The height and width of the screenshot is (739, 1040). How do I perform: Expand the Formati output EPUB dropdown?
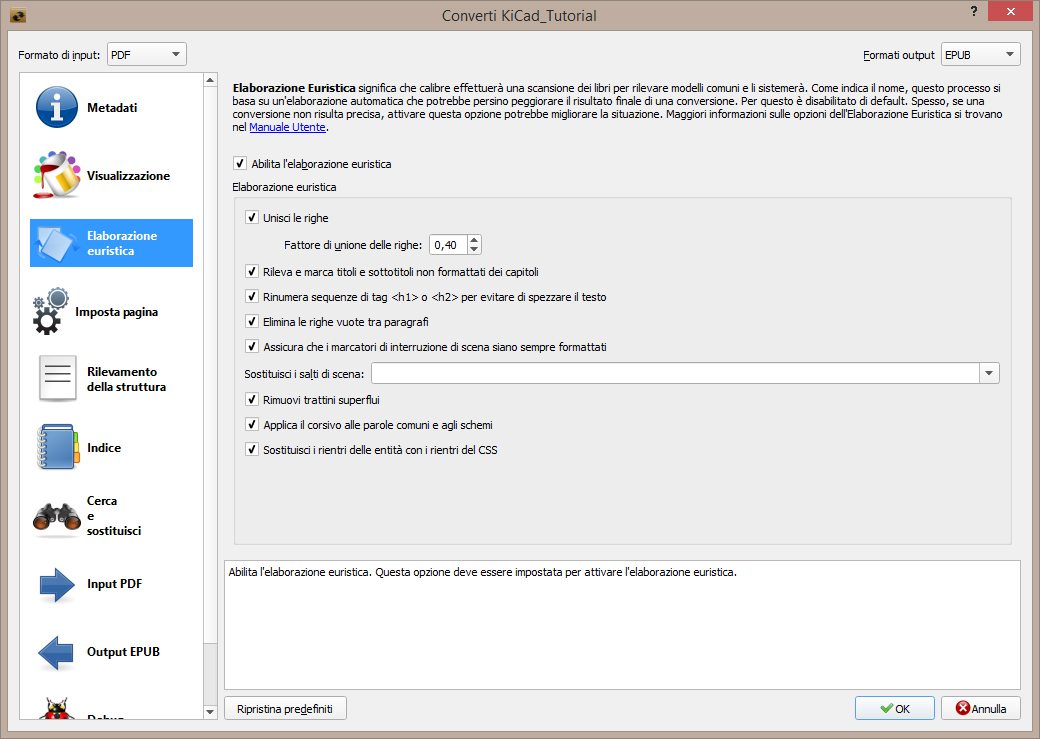point(980,54)
